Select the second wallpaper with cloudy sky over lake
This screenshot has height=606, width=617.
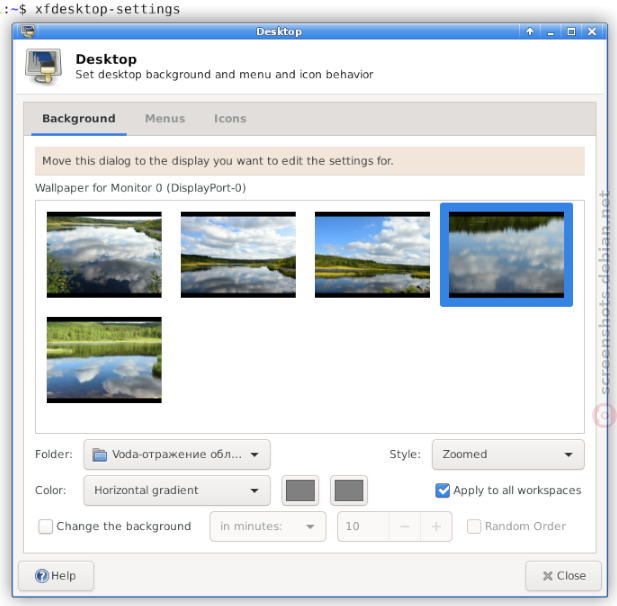tap(238, 255)
